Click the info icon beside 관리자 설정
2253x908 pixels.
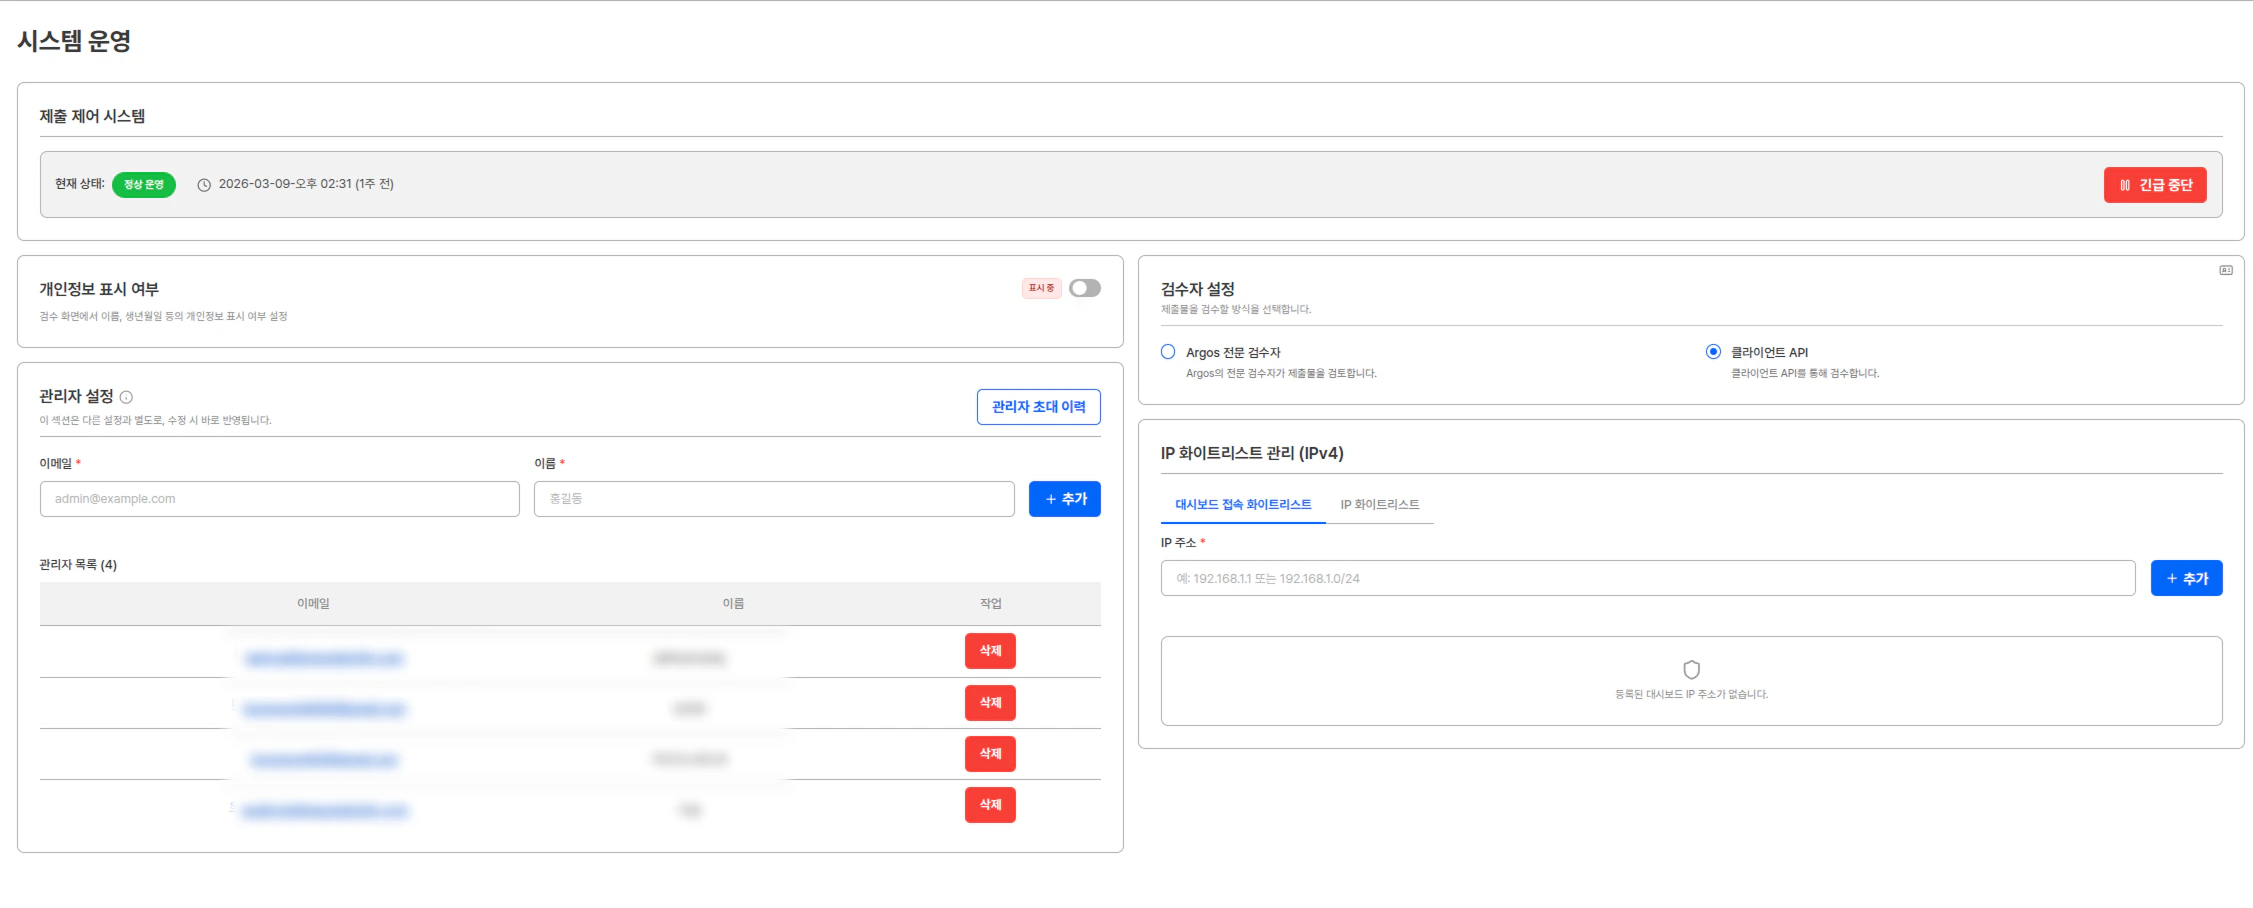tap(126, 397)
